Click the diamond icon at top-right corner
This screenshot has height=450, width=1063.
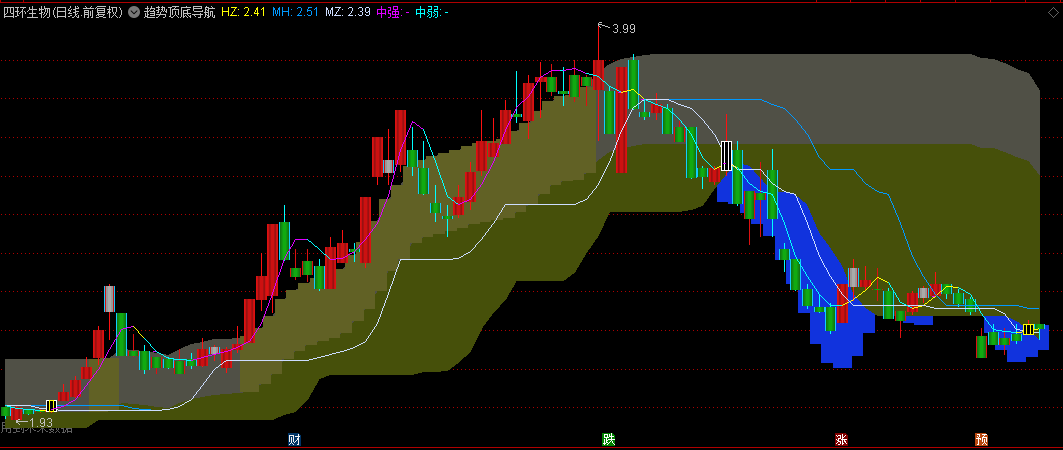click(1051, 12)
